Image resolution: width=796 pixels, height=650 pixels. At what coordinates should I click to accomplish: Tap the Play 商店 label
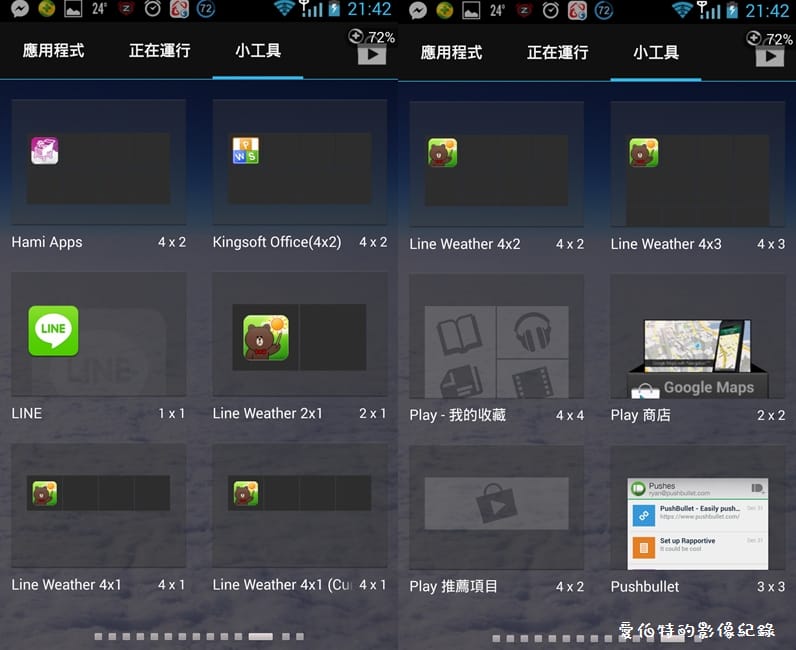(641, 415)
